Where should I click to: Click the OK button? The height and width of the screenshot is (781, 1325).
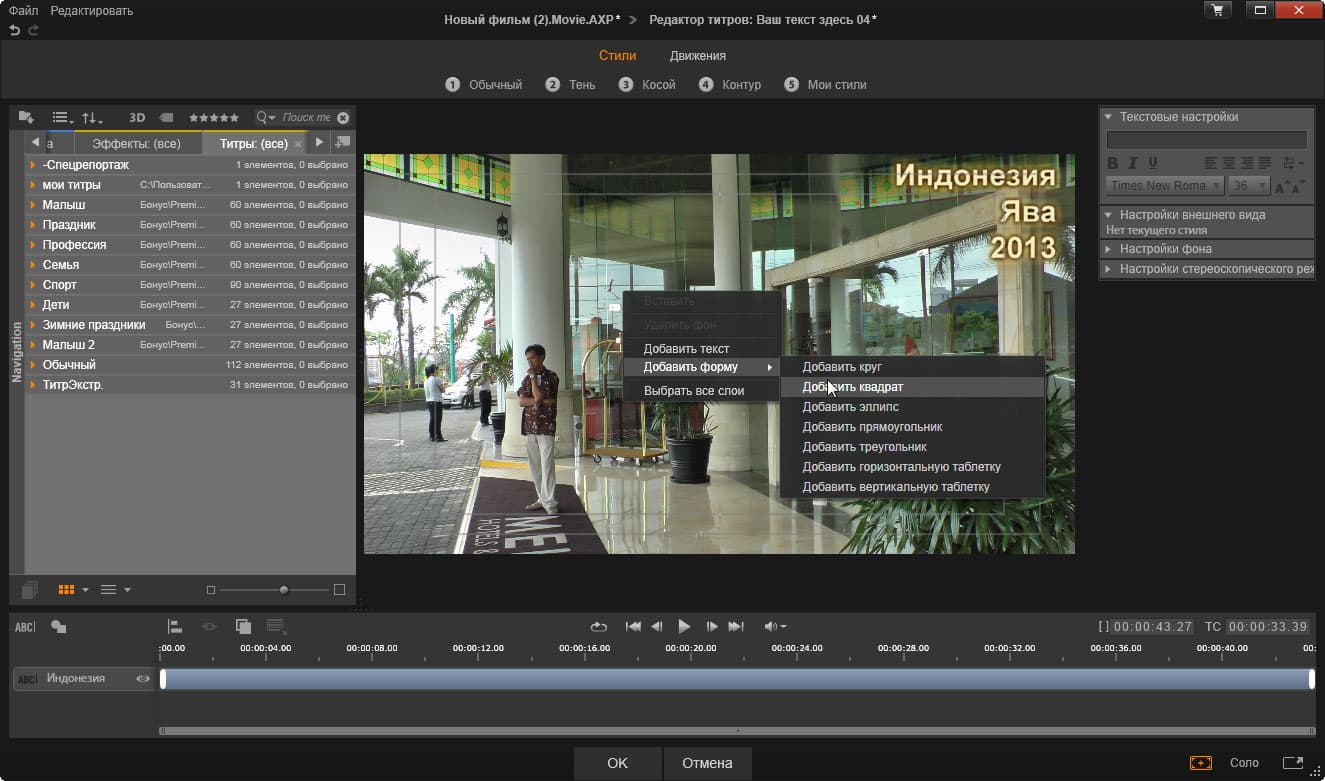[617, 763]
